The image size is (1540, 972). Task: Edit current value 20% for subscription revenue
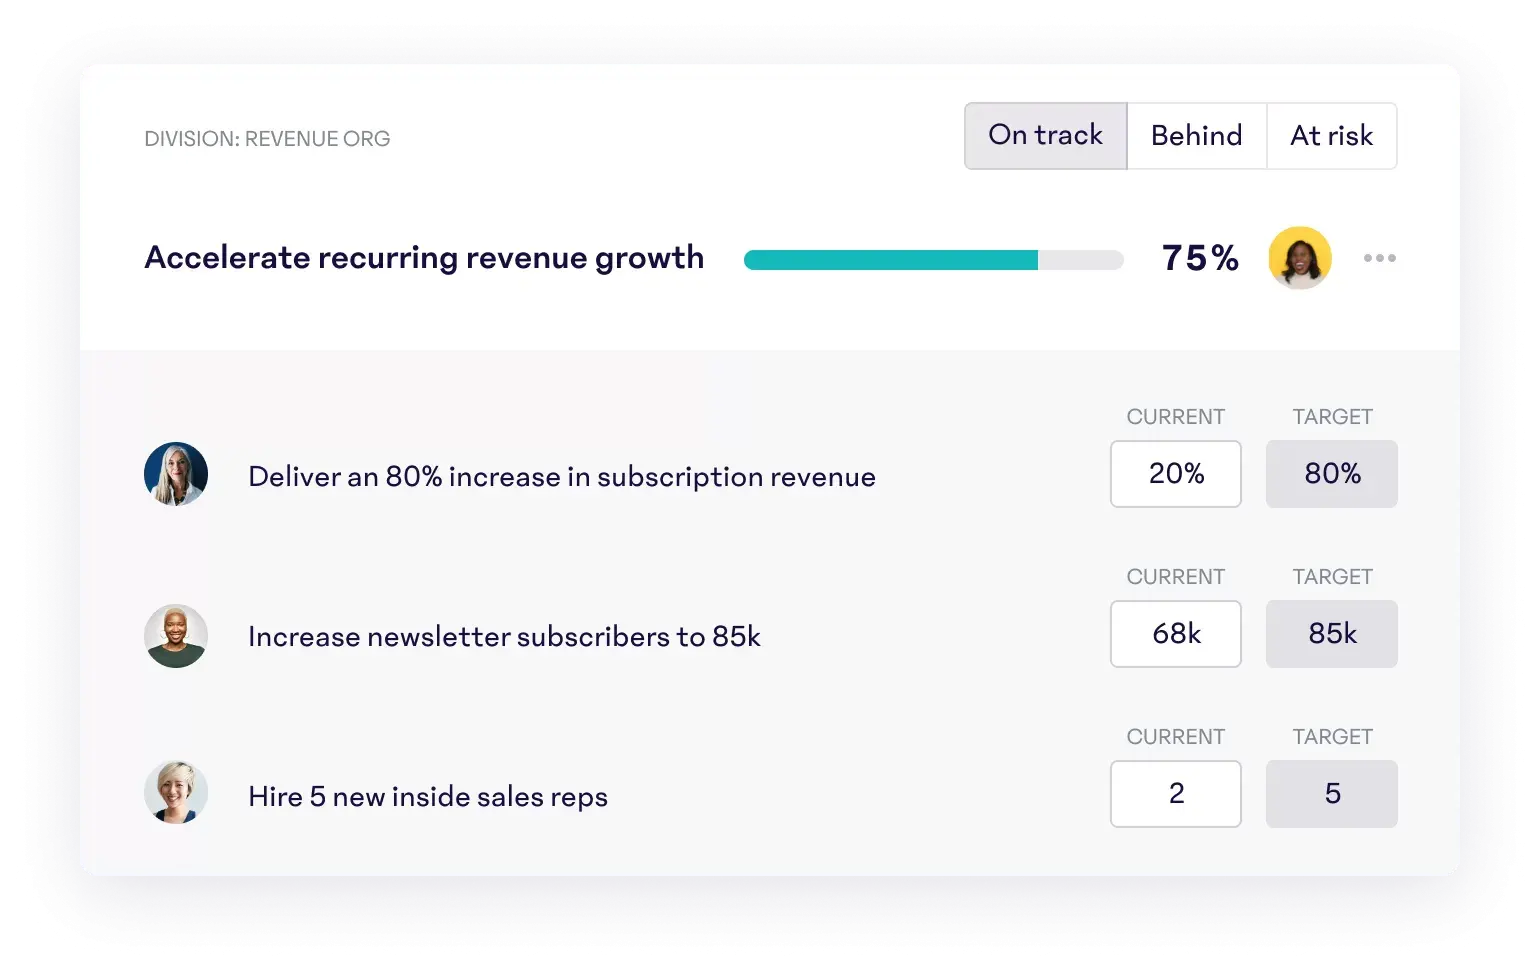(1175, 474)
